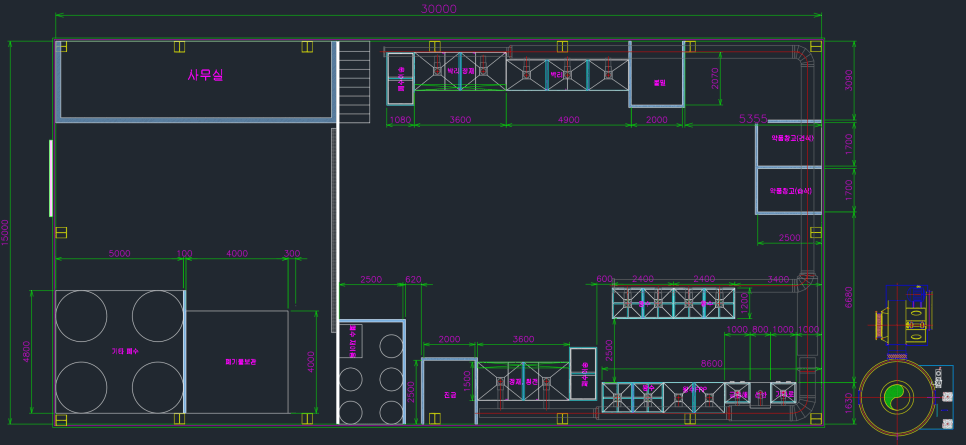
Task: Click the 4900 dimension under plating tanks
Action: (568, 120)
